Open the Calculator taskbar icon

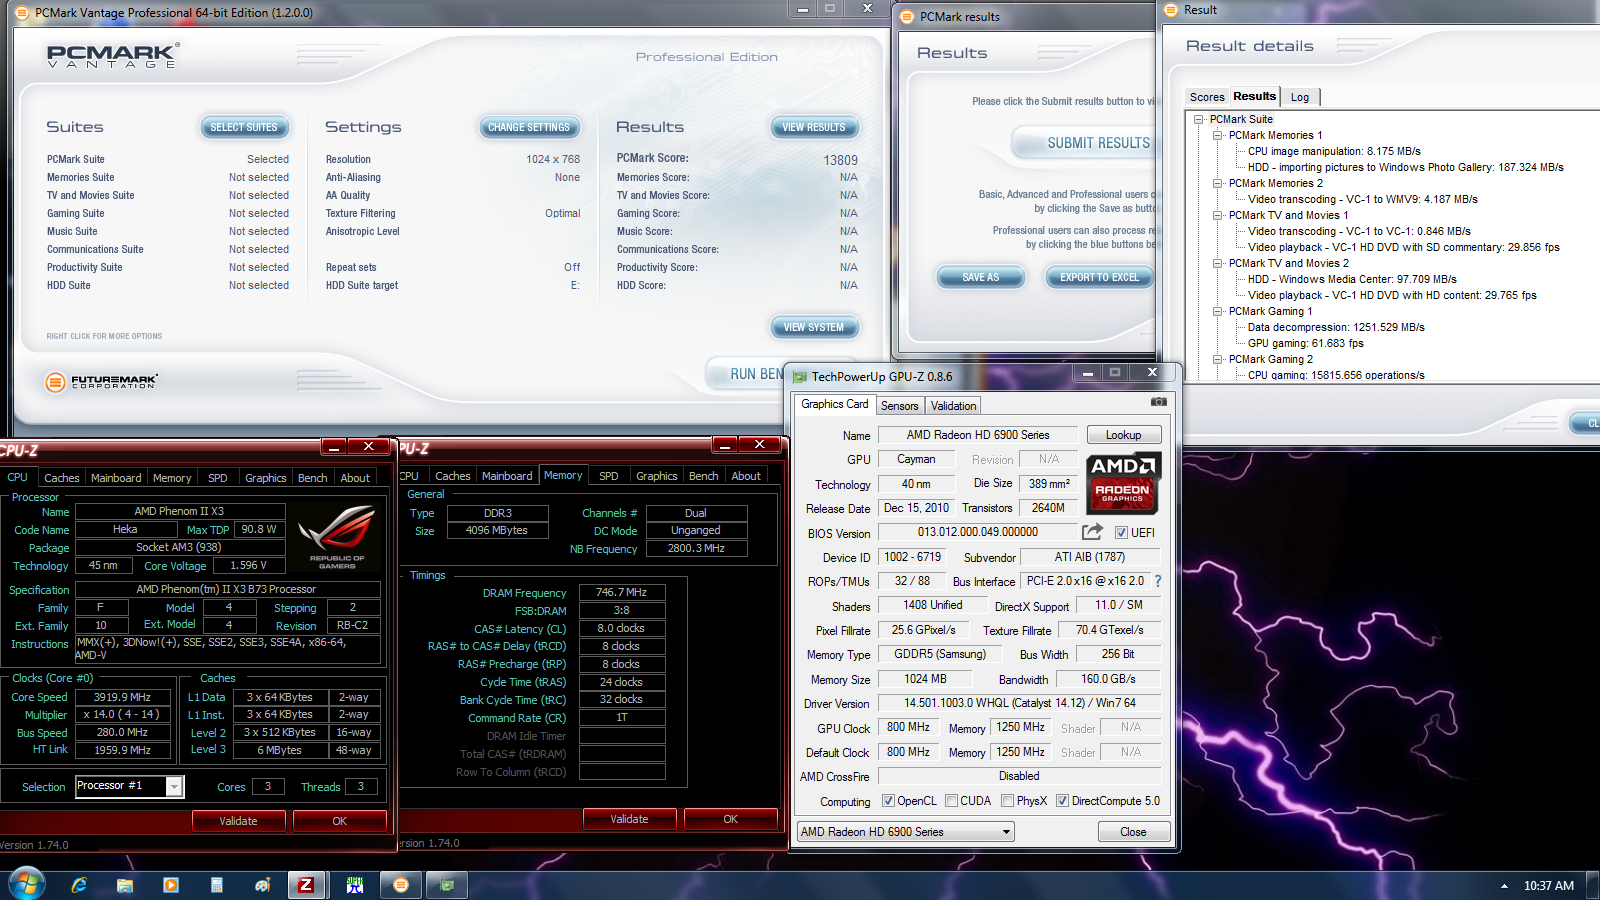pos(216,885)
